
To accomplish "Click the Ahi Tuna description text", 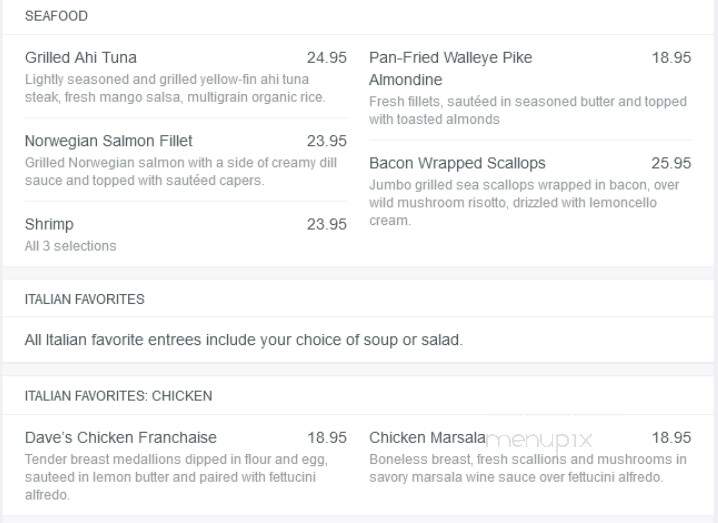I will [175, 88].
